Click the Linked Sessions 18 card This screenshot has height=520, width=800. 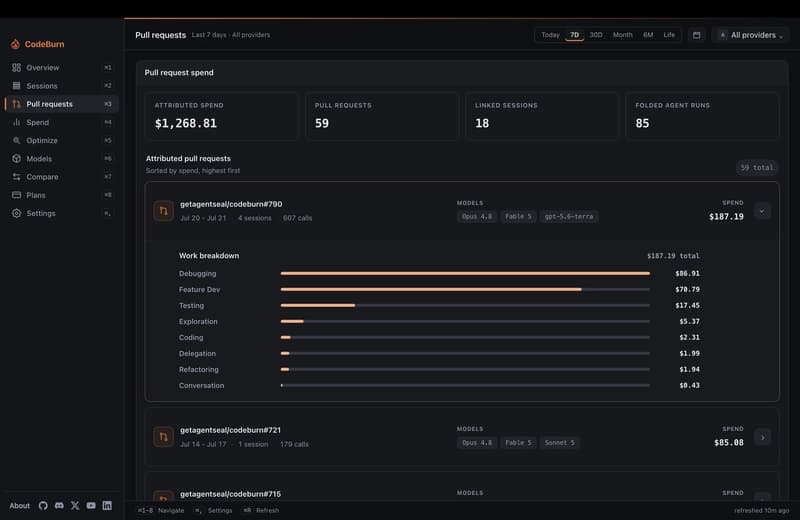click(542, 116)
